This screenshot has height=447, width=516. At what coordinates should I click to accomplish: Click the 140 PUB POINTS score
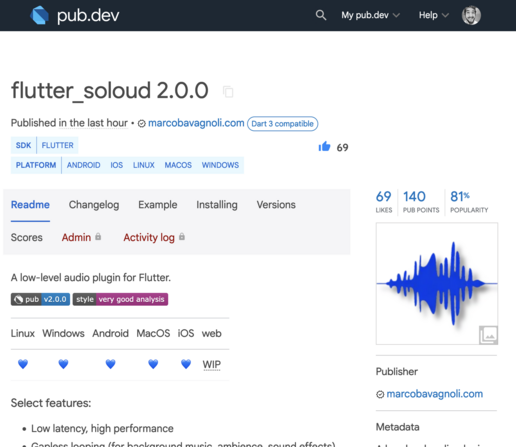coord(421,202)
